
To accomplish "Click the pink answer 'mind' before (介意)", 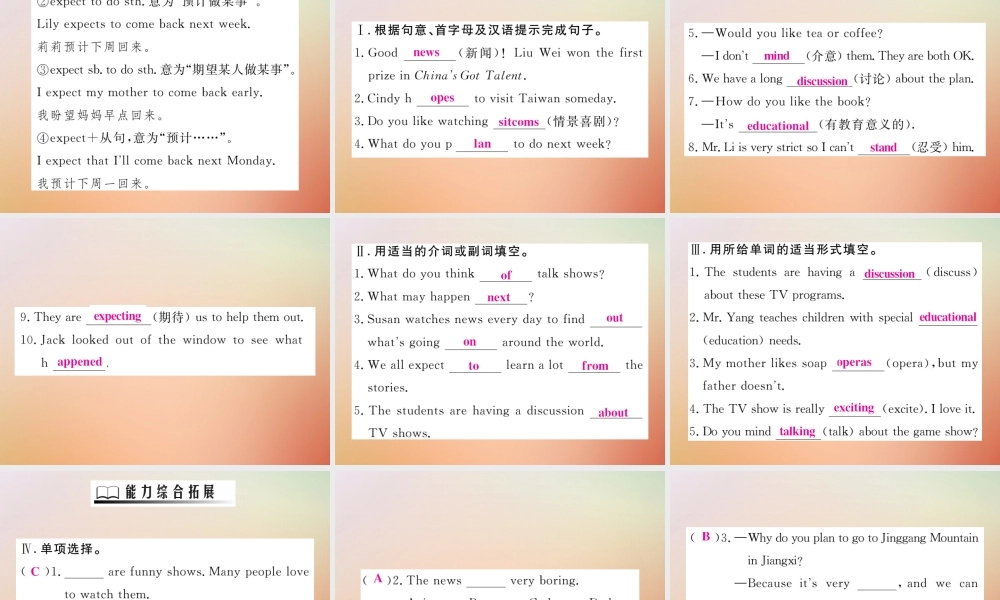I will click(x=777, y=56).
